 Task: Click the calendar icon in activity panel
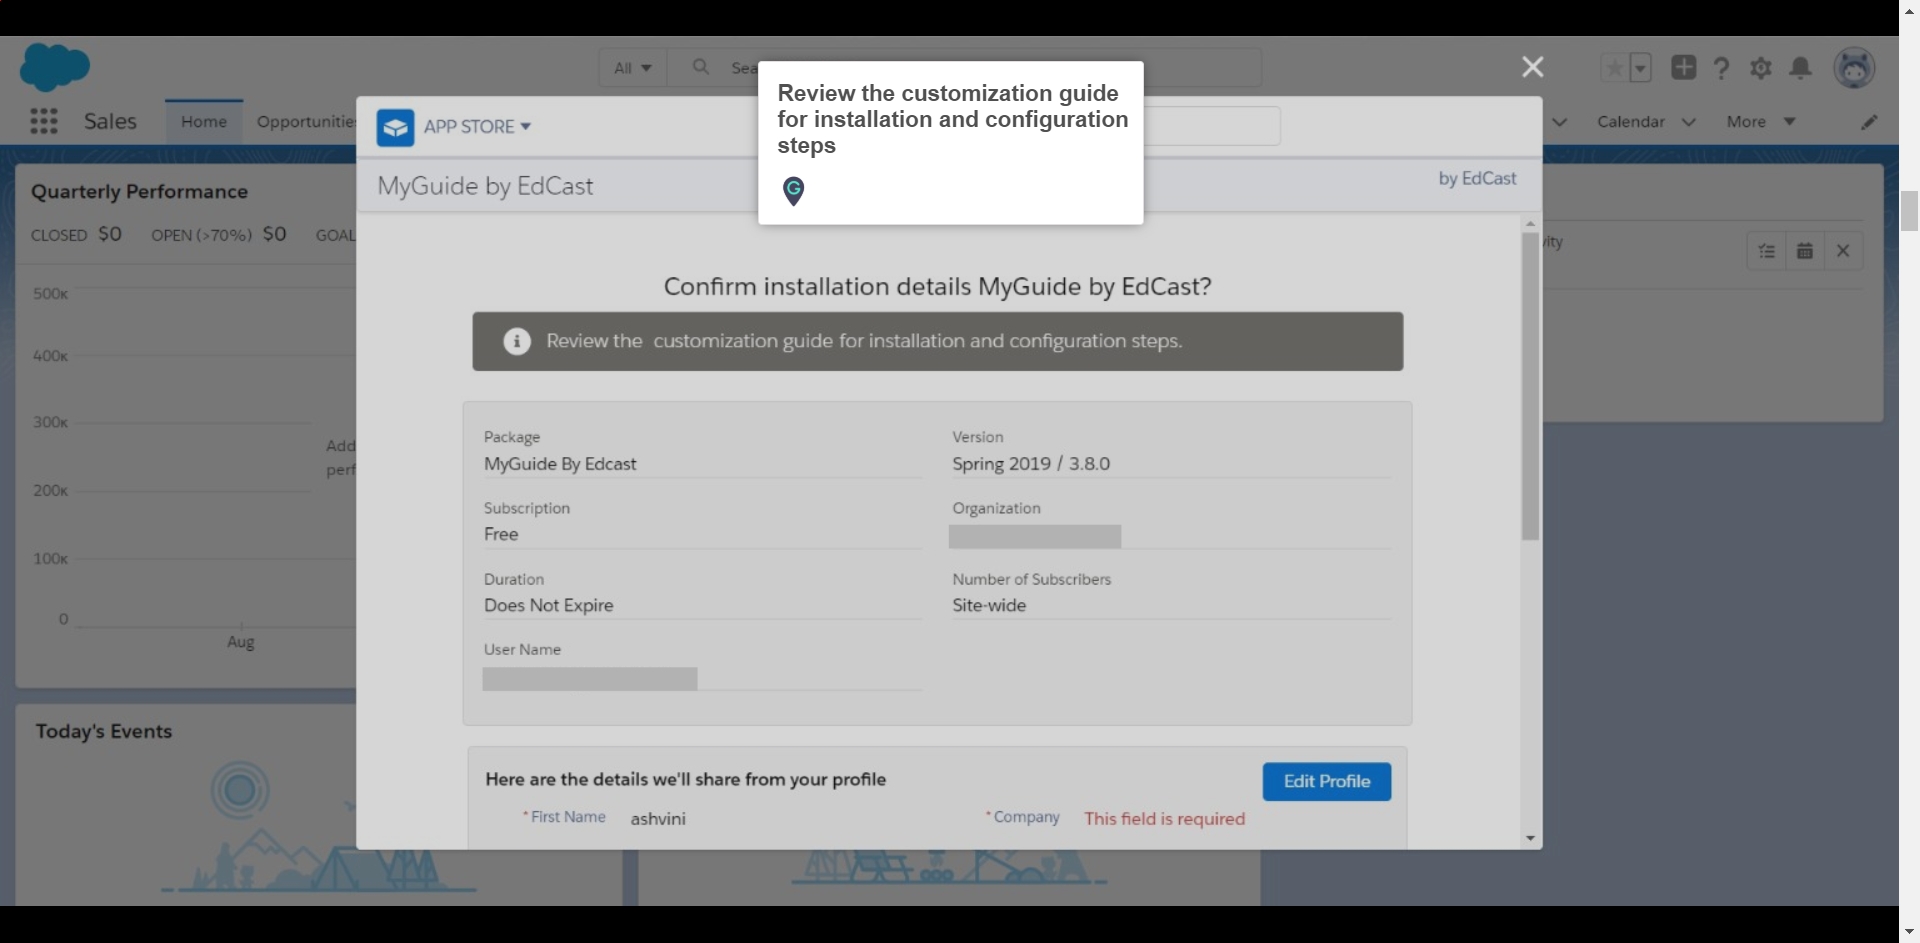(1805, 251)
